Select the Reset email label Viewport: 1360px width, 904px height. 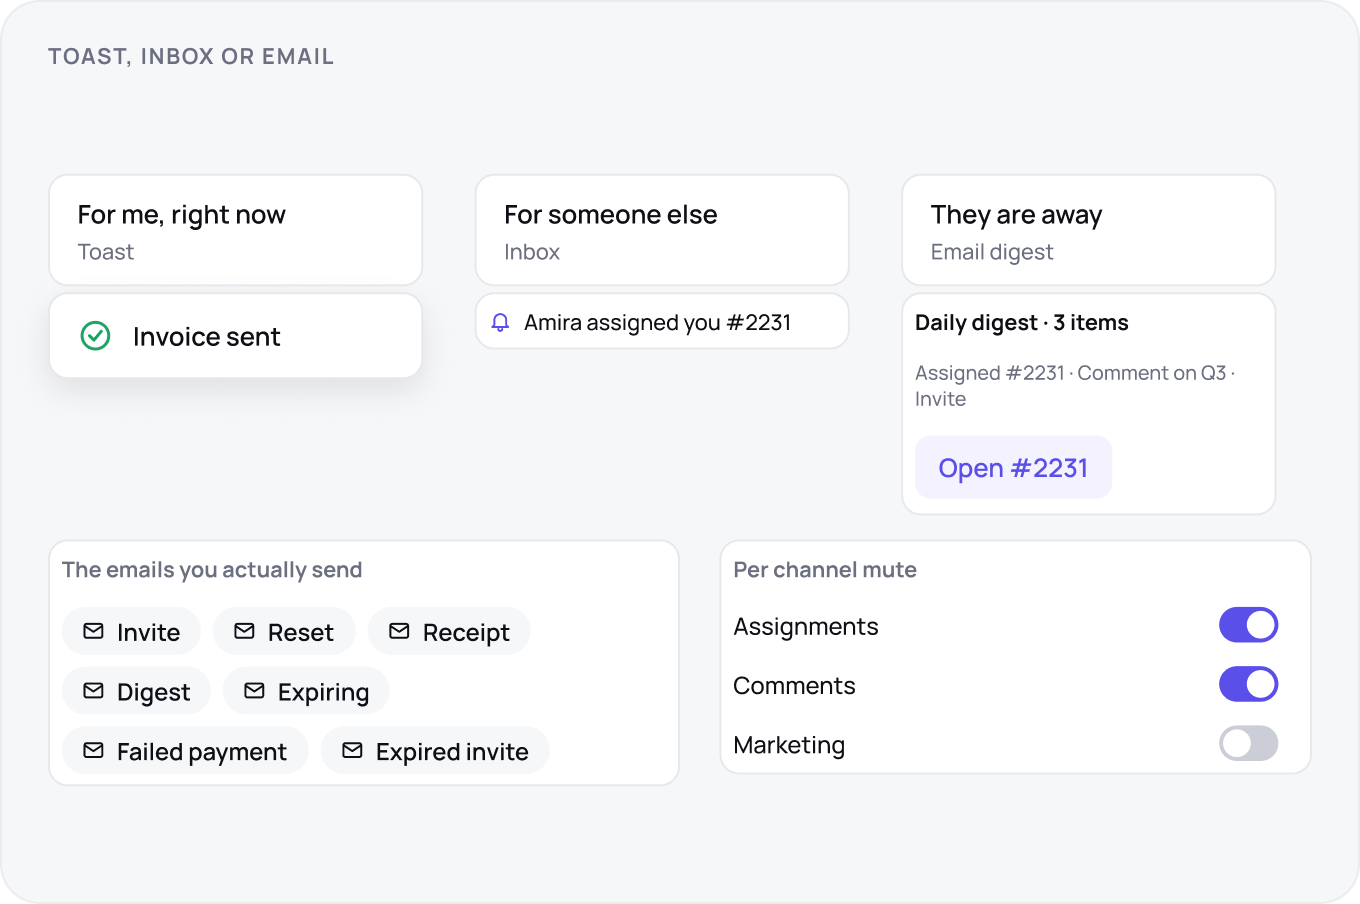tap(300, 632)
